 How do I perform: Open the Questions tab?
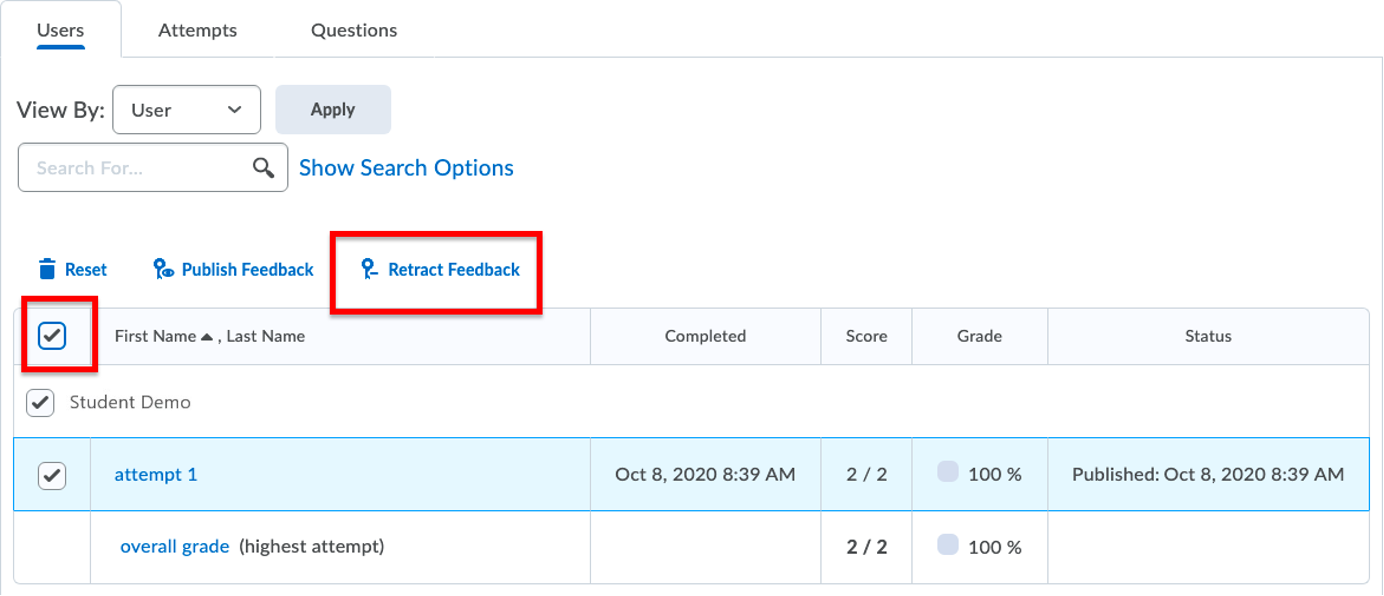(354, 30)
